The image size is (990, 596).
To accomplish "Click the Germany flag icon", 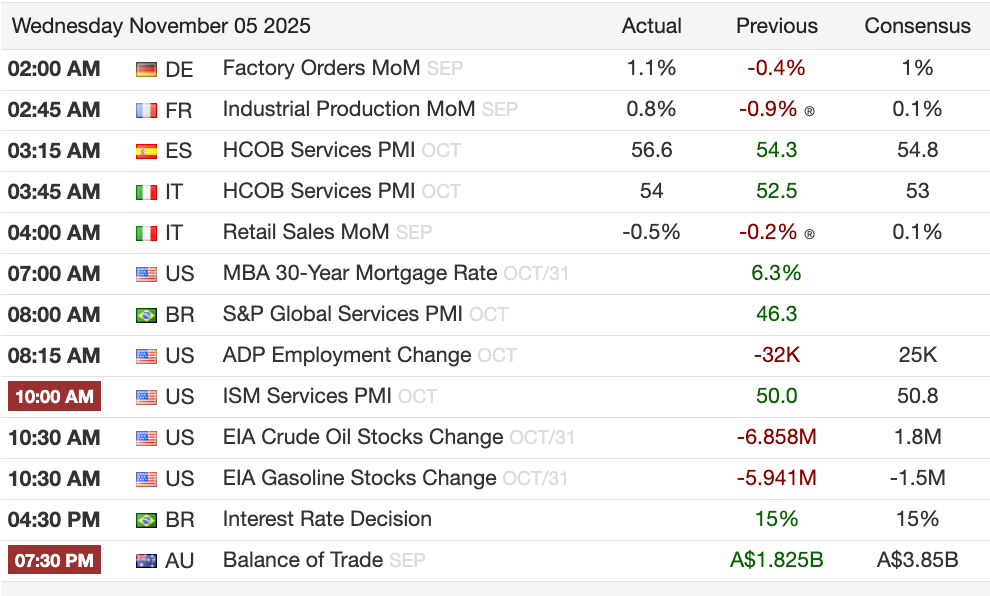I will 146,69.
